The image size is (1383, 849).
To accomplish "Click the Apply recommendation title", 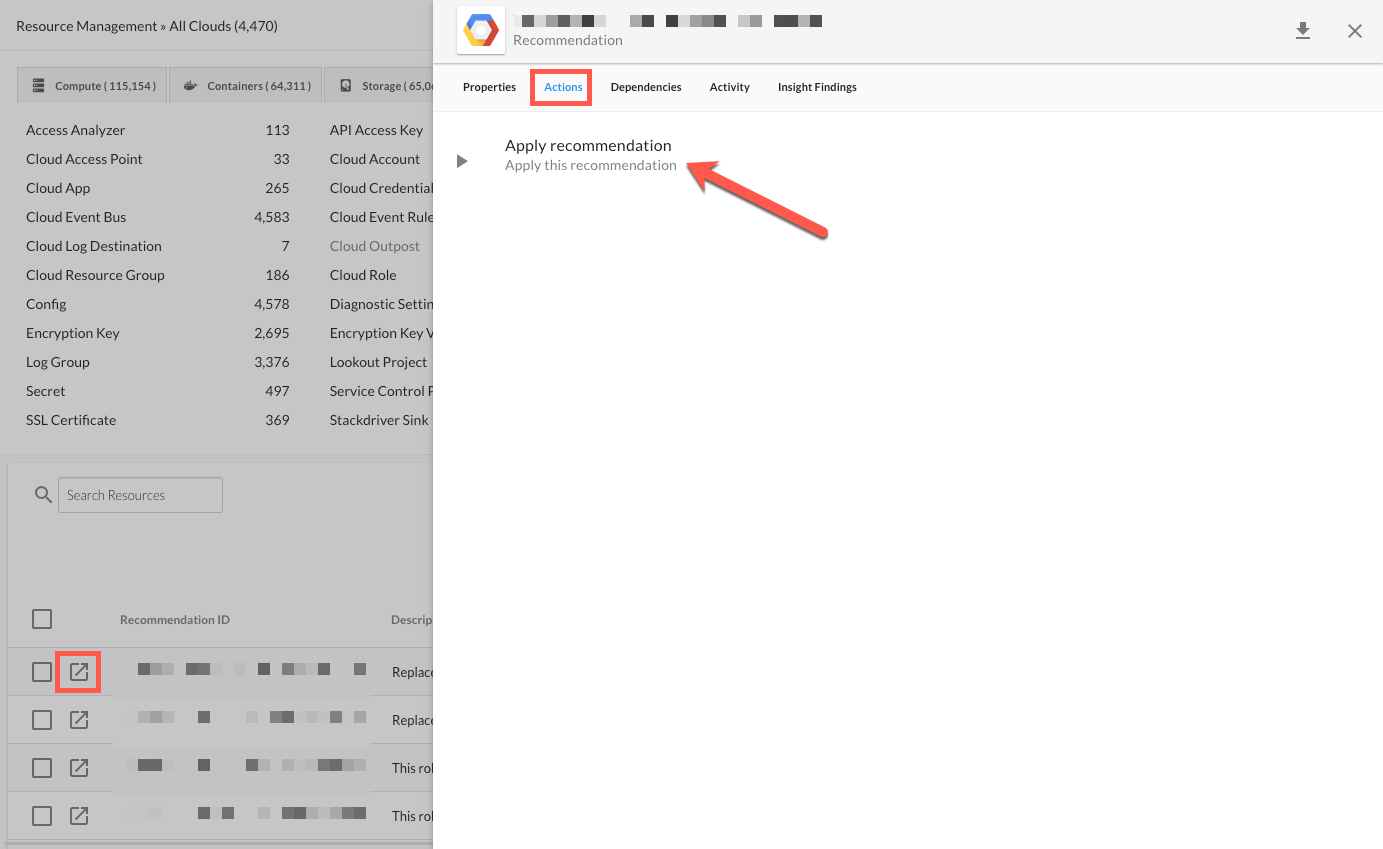I will point(588,145).
